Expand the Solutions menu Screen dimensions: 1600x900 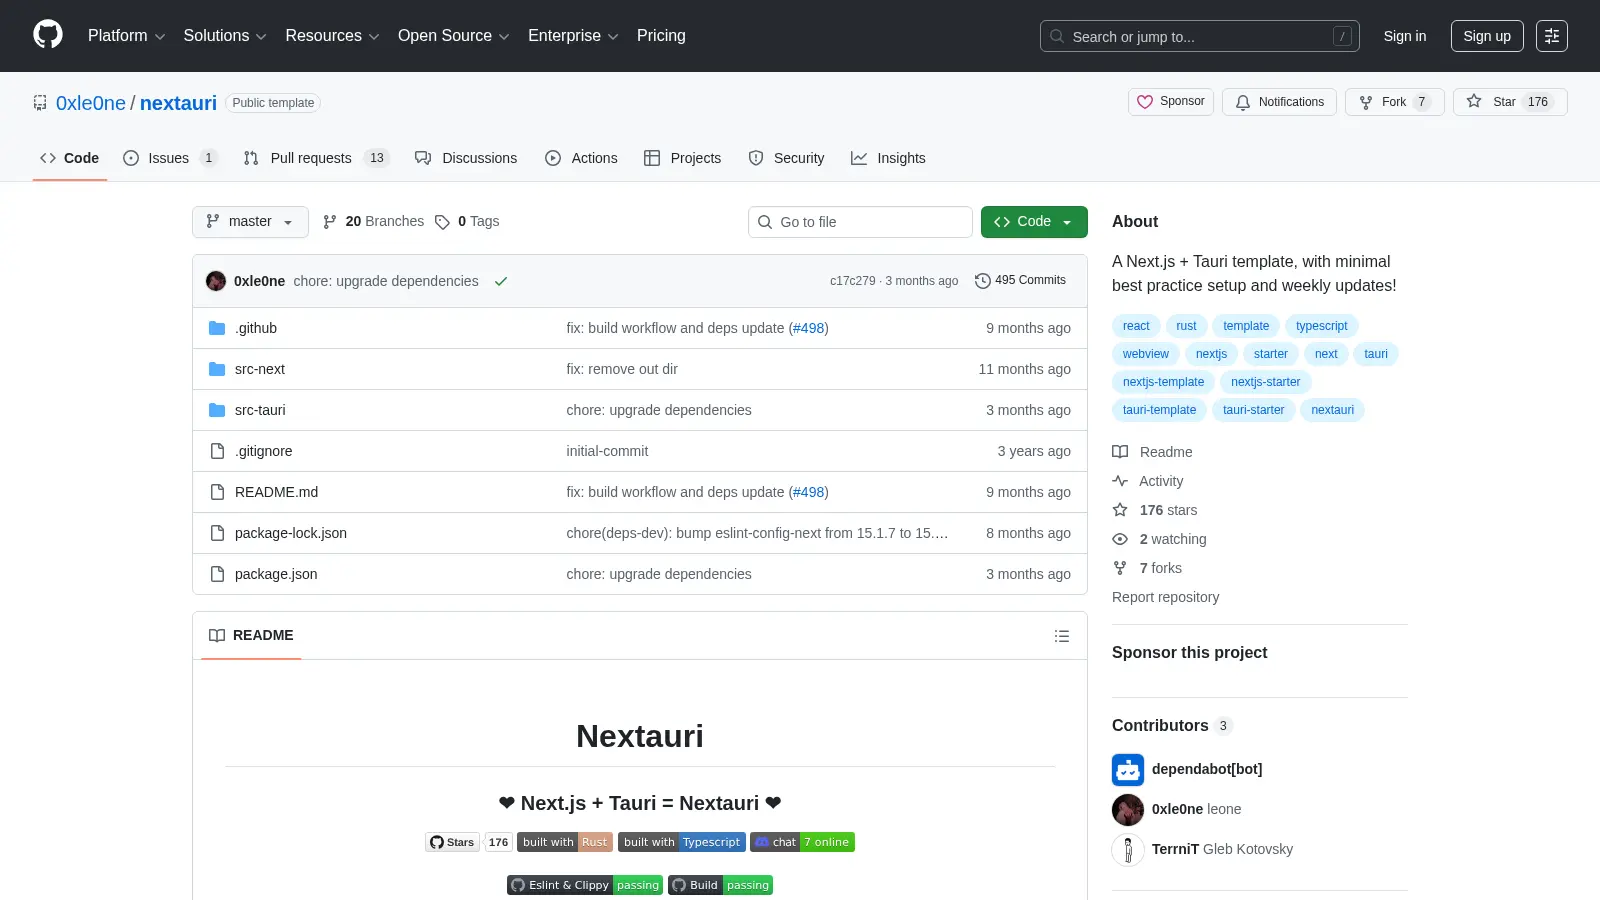[225, 36]
